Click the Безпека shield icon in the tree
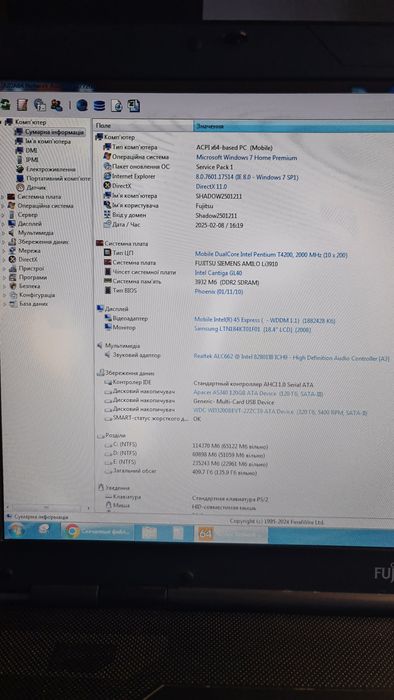 point(13,286)
